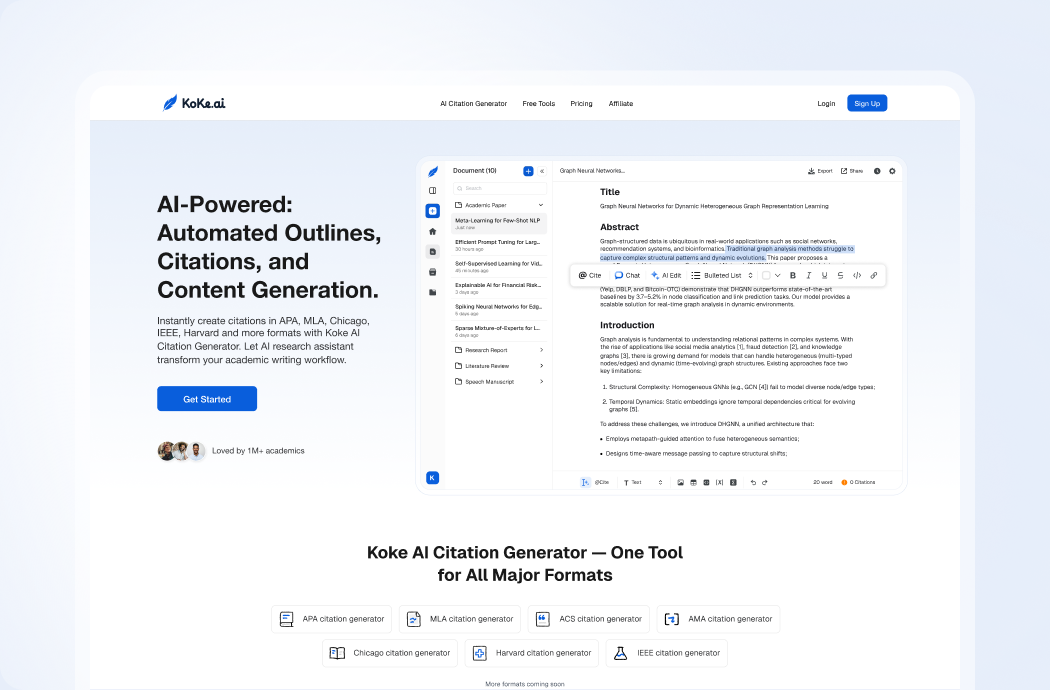Open the Bulleted List dropdown

pos(722,275)
